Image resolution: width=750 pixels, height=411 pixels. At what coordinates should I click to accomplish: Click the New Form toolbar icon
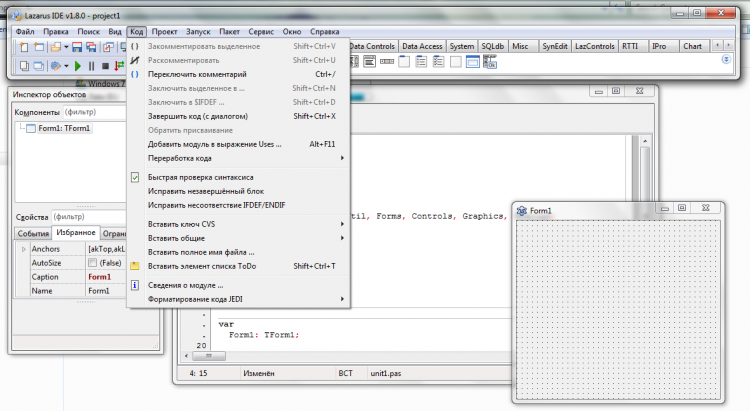point(39,46)
